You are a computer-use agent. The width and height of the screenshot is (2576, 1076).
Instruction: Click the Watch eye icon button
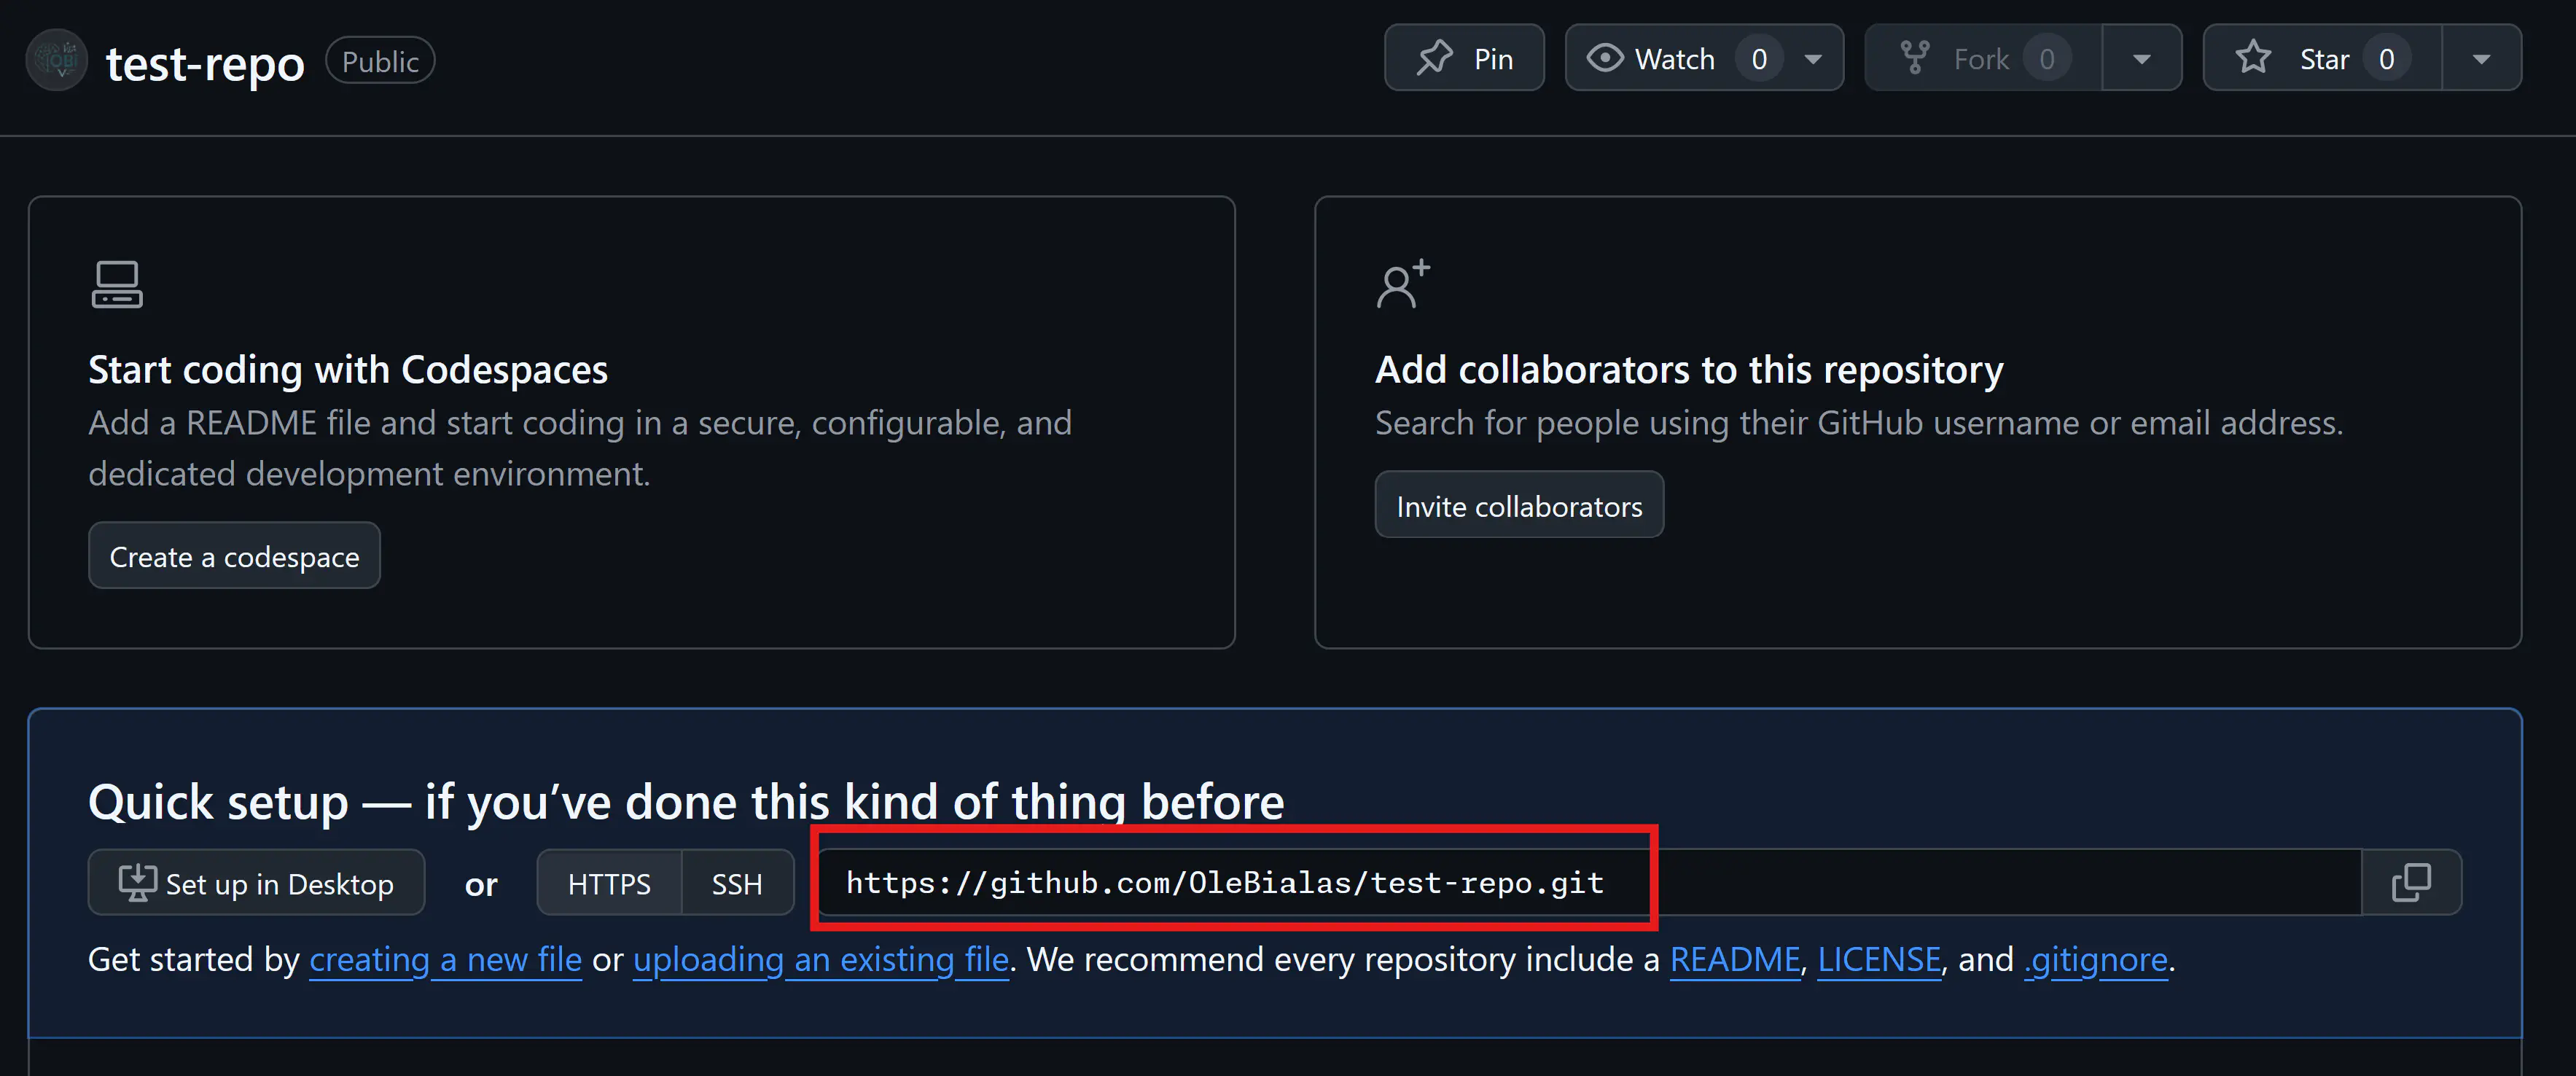1606,58
